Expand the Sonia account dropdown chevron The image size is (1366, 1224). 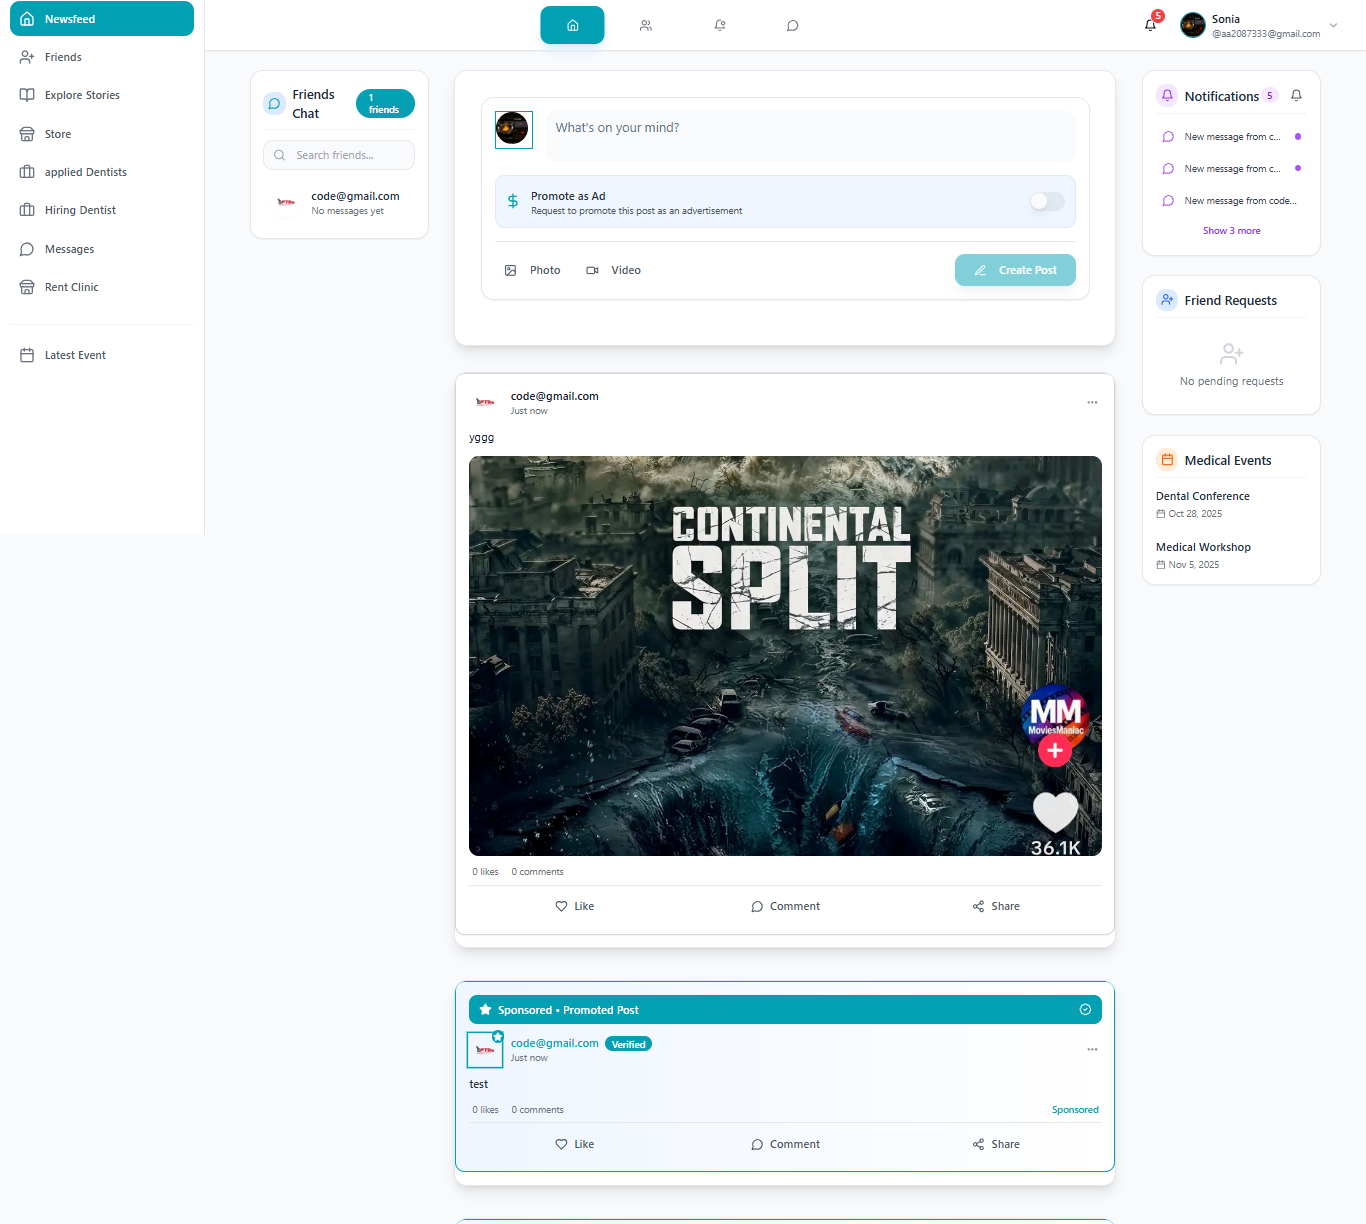tap(1333, 25)
